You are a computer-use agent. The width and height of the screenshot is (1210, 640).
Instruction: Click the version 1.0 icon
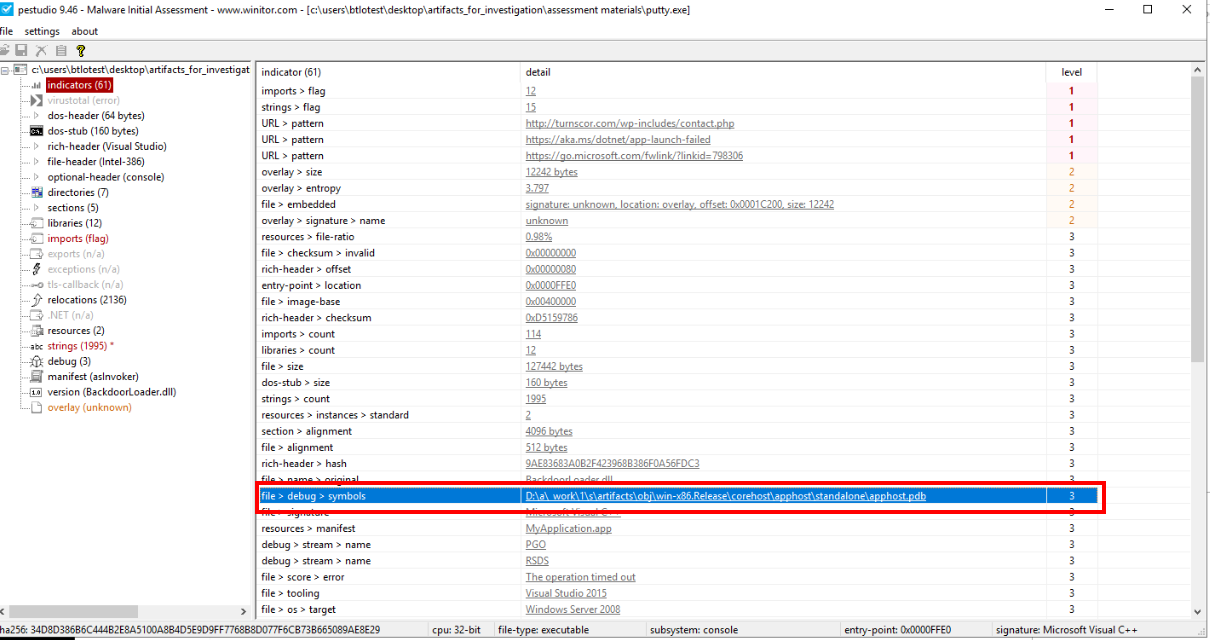(37, 392)
